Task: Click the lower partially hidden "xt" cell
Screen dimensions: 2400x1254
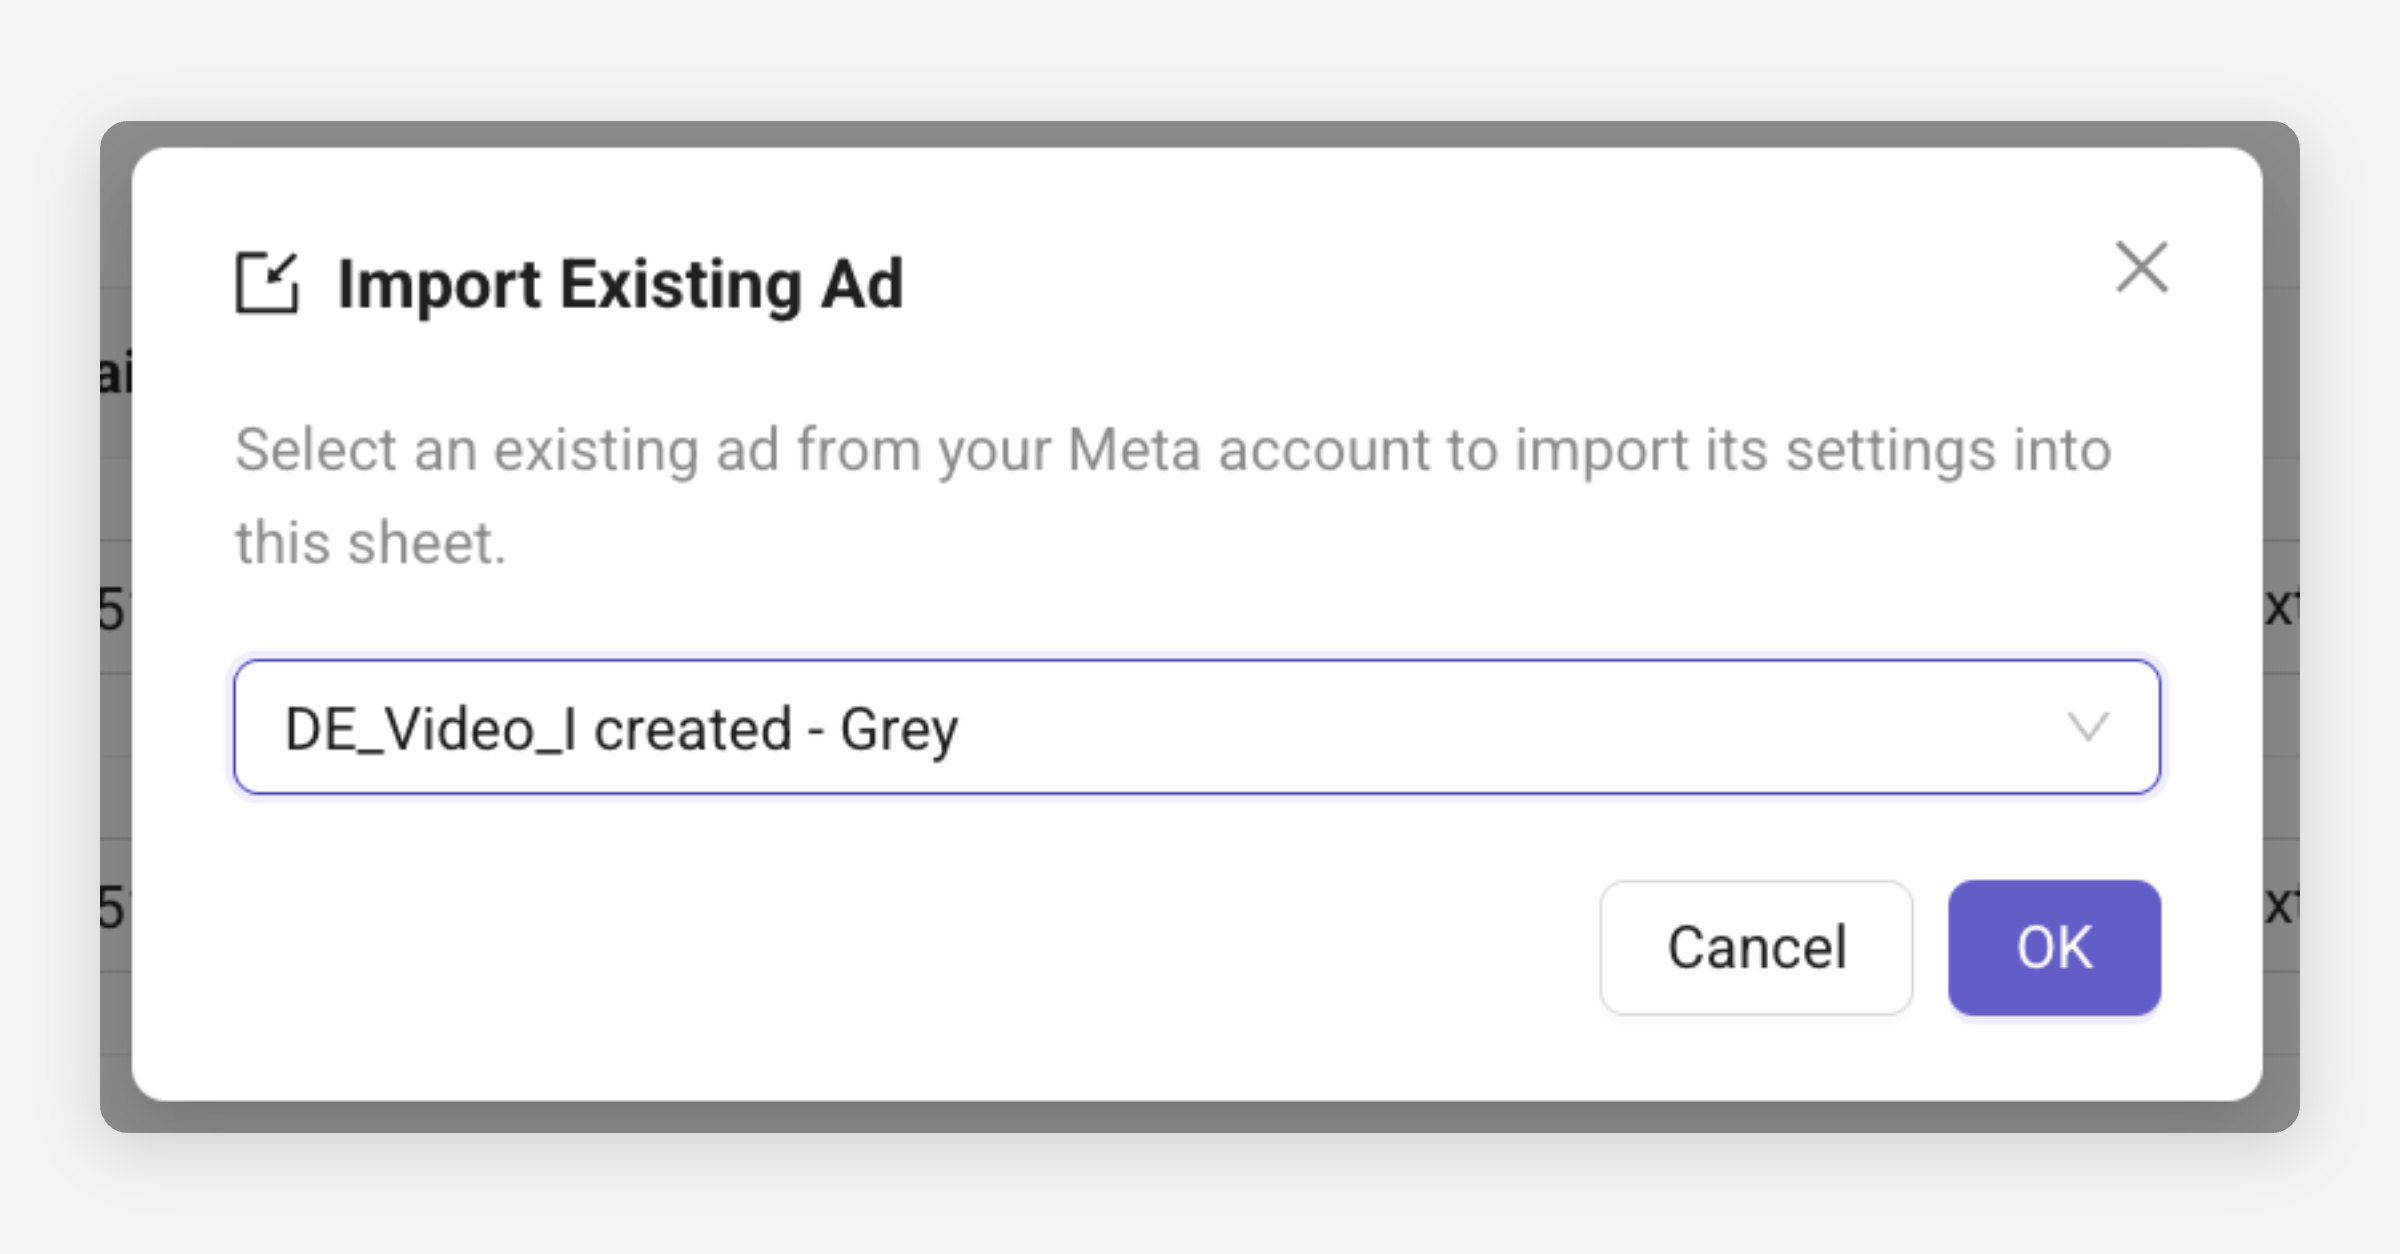Action: (2281, 905)
